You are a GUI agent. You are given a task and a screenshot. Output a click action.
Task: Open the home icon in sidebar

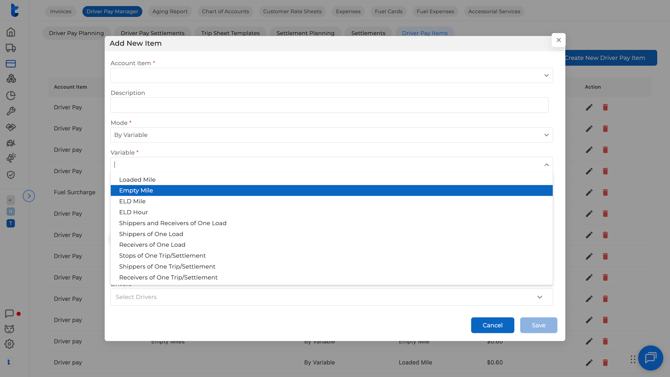[11, 32]
